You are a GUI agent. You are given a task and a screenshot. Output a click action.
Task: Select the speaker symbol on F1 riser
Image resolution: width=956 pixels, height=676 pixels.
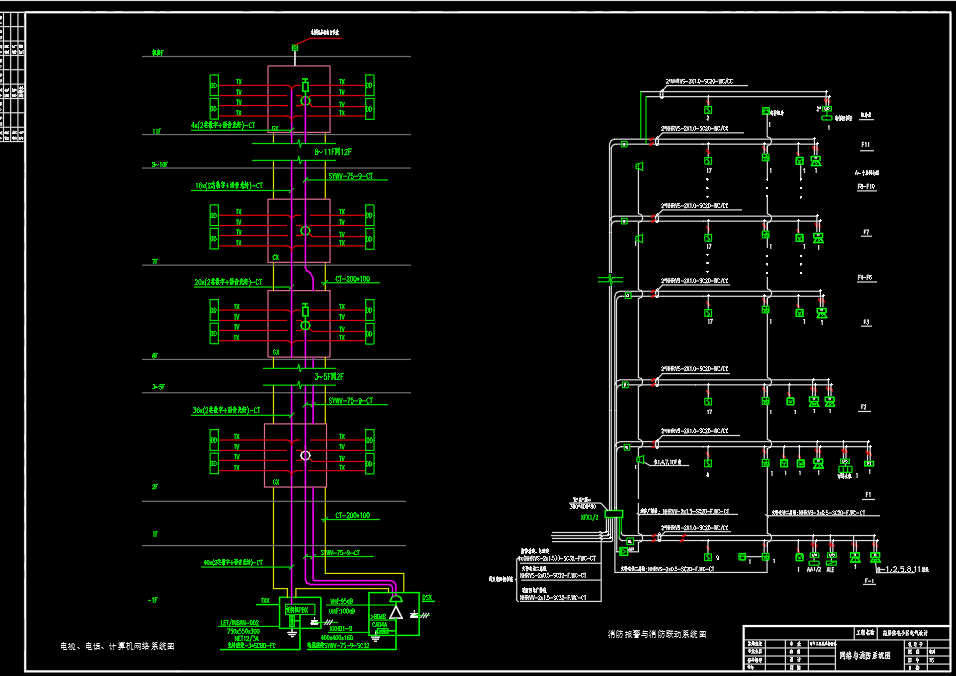coord(640,460)
